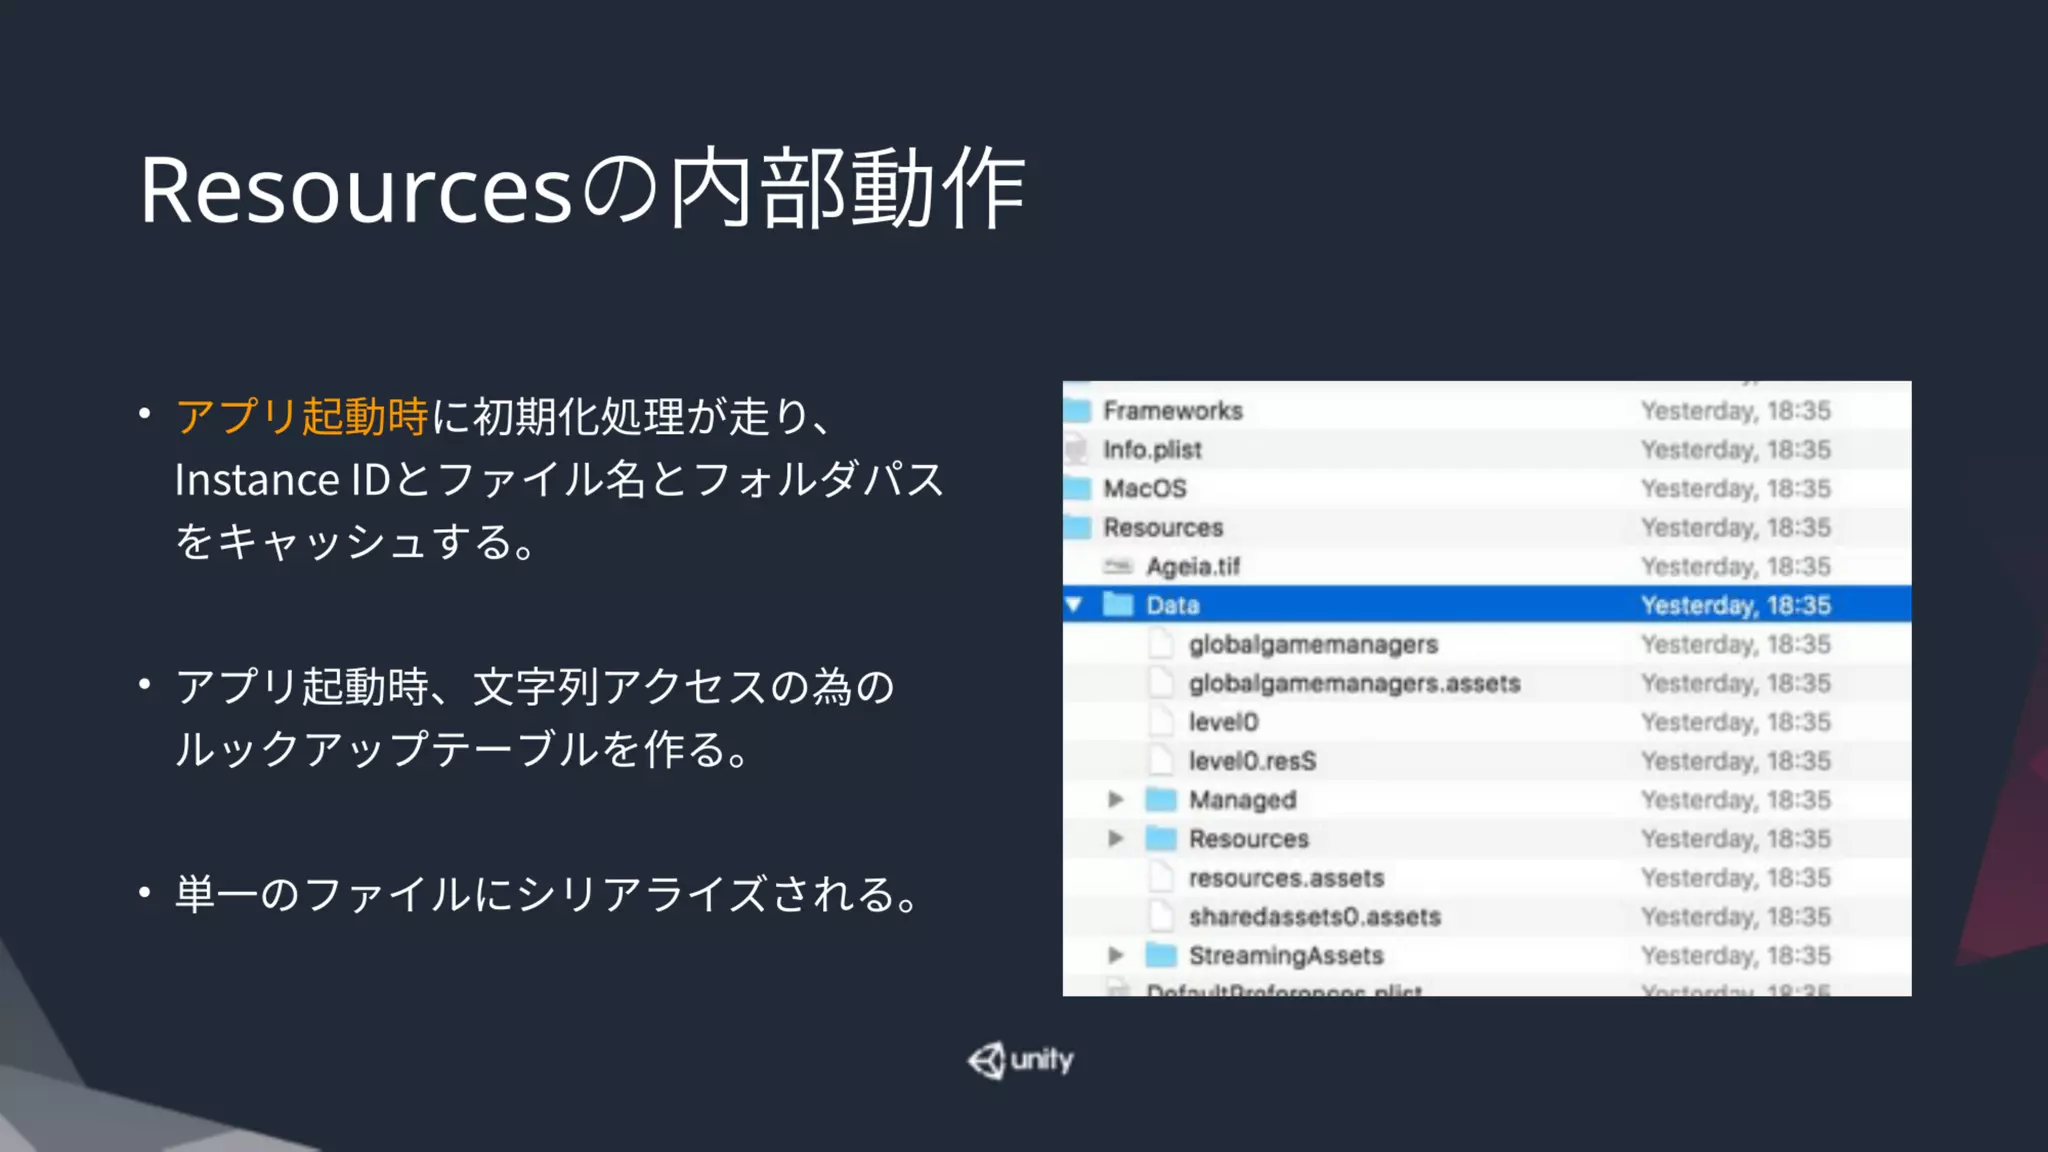Click the level0.resS file icon
This screenshot has width=2048, height=1152.
(1161, 760)
